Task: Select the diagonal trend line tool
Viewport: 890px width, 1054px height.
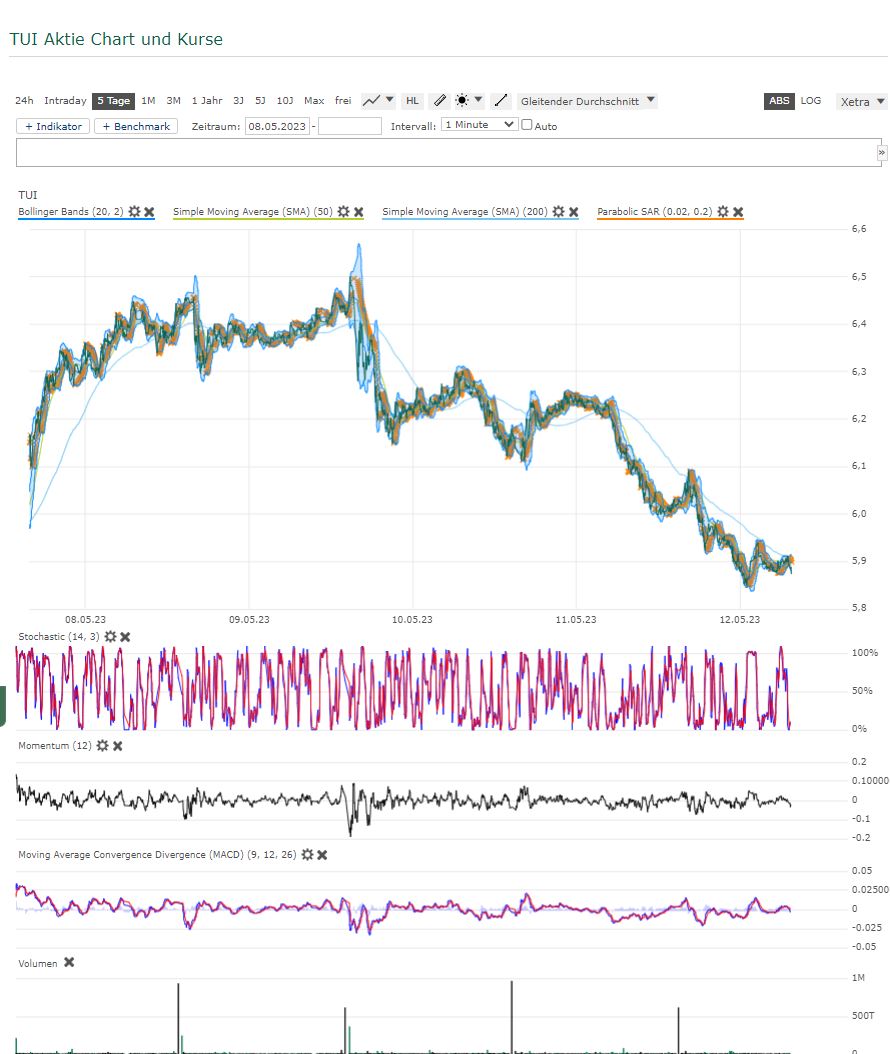Action: click(501, 101)
